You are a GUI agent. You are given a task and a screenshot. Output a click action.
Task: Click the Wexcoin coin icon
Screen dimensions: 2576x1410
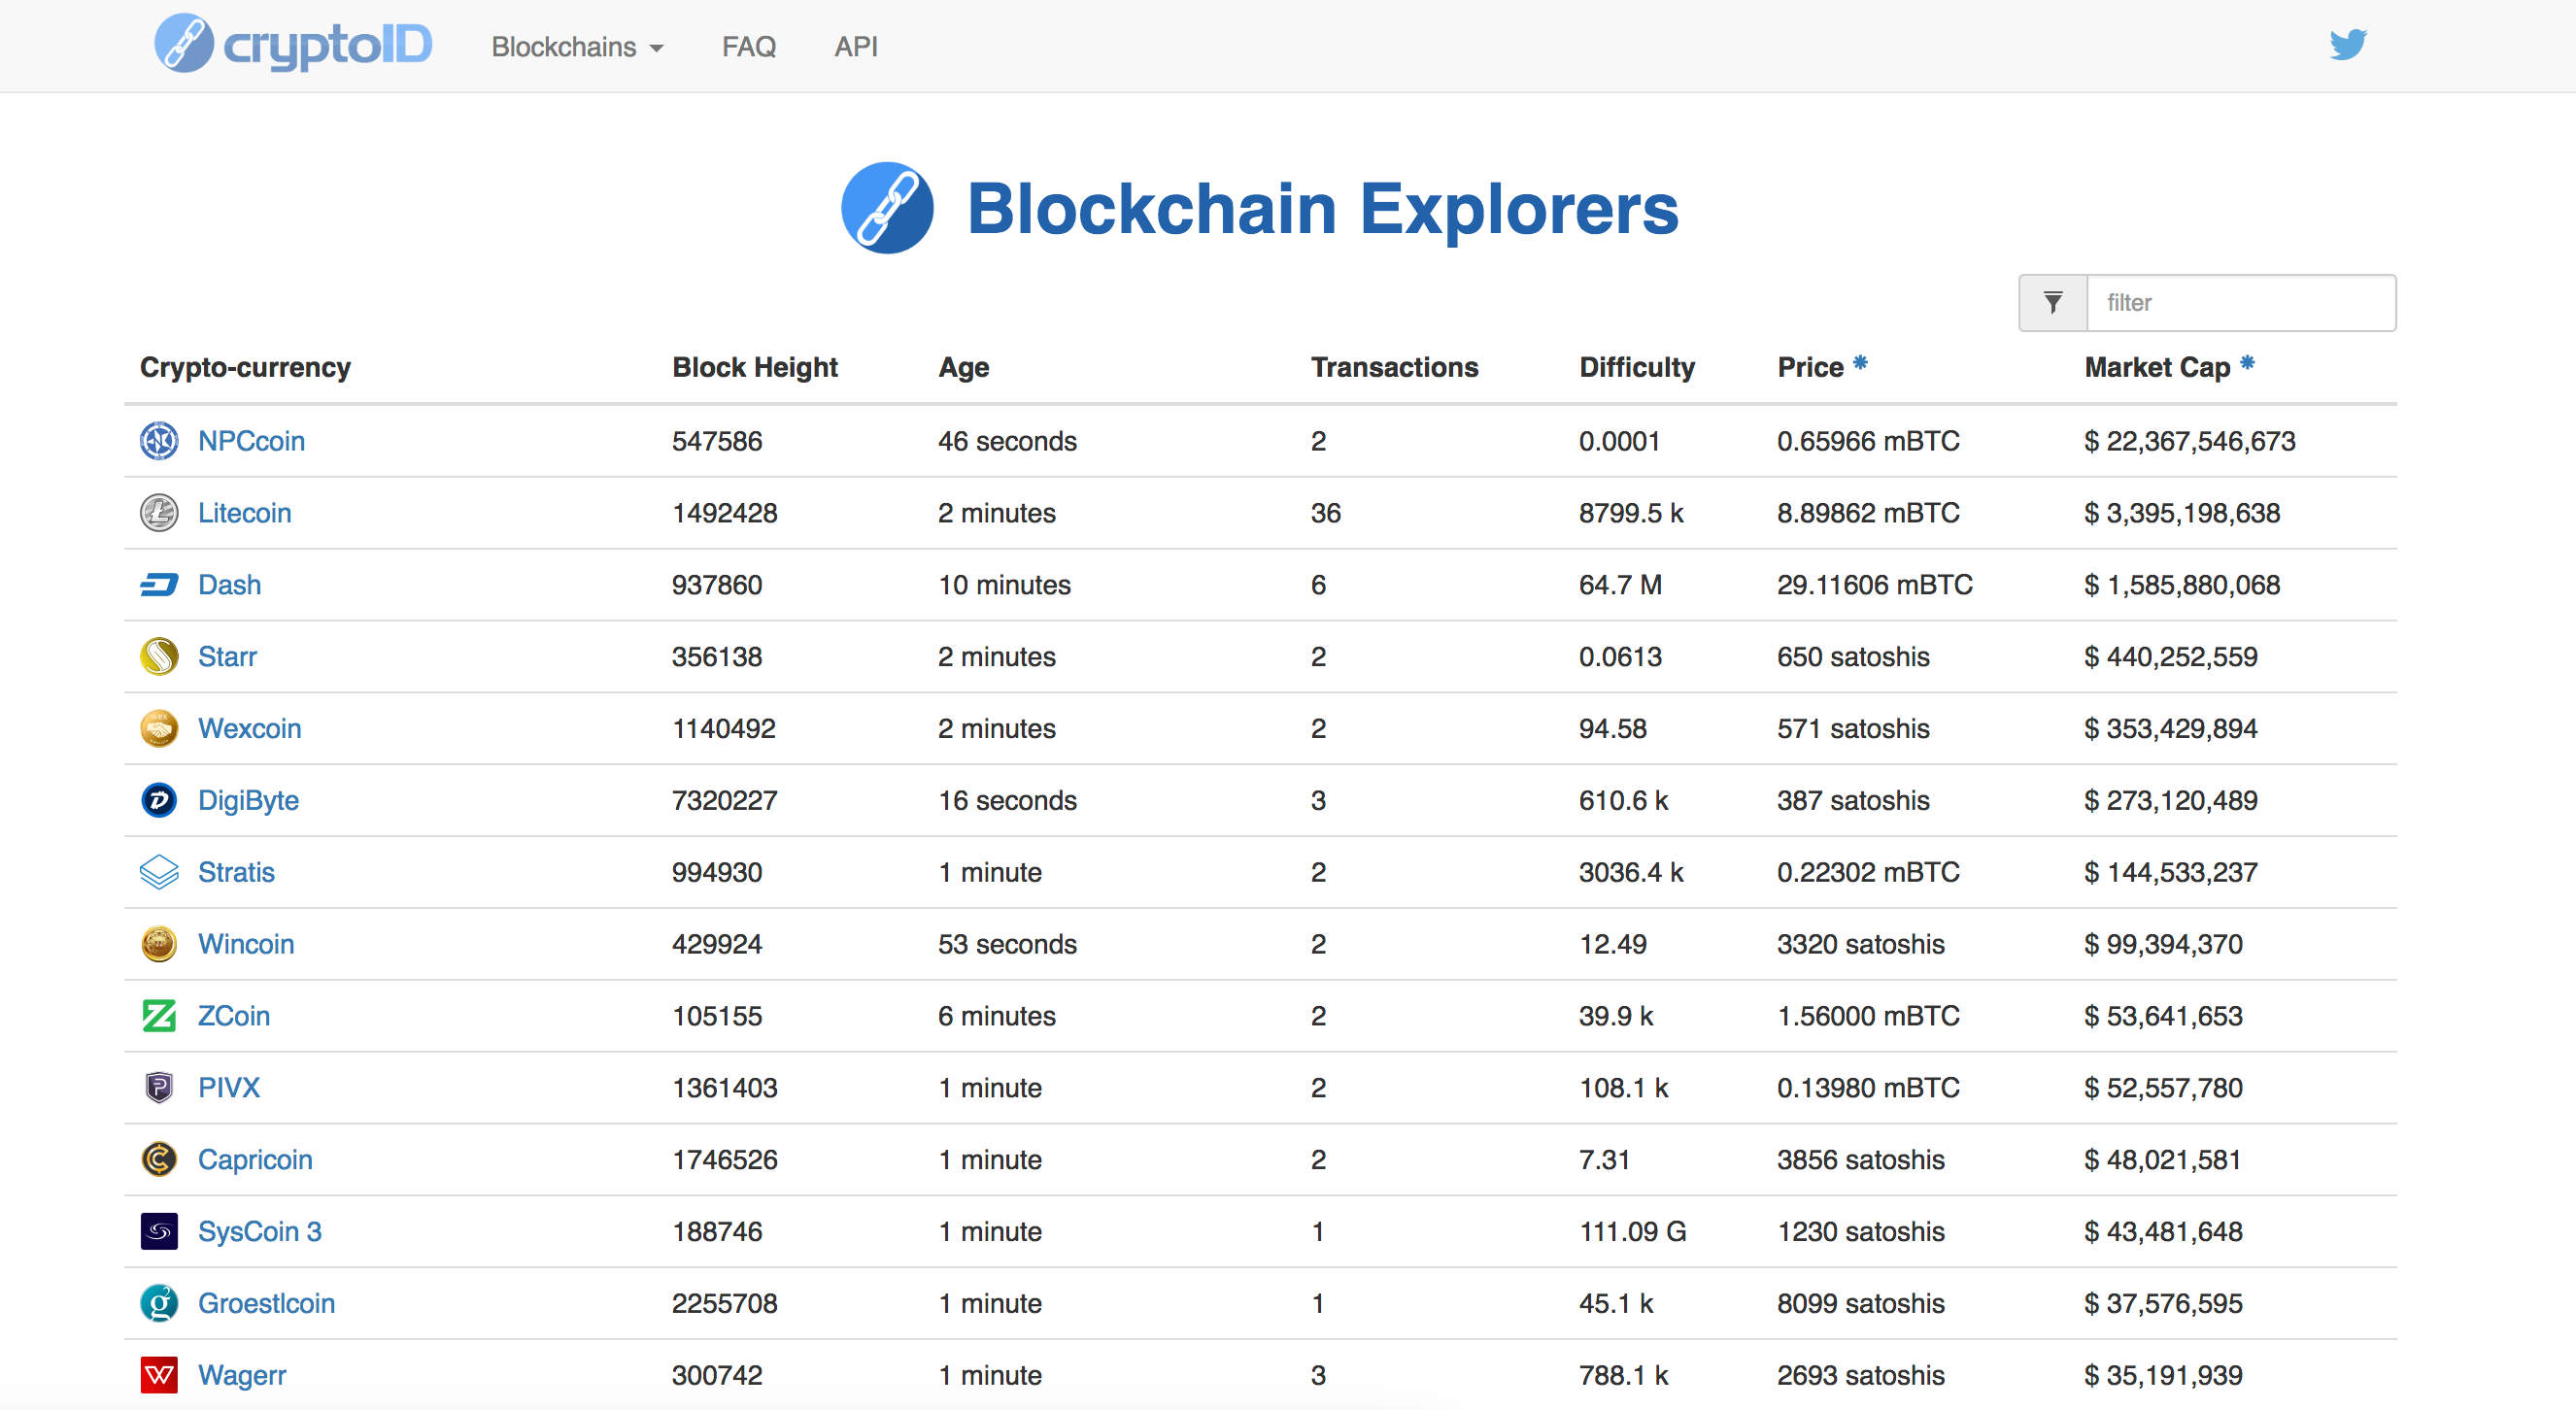[159, 729]
